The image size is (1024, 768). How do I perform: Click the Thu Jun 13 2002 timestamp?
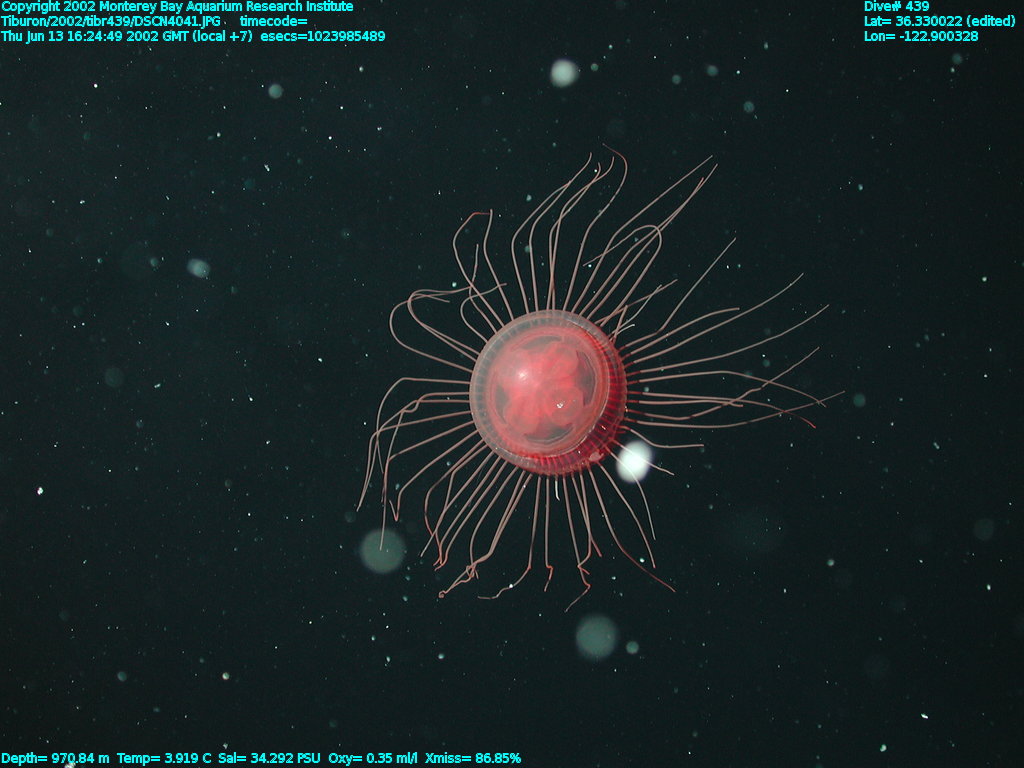point(126,36)
